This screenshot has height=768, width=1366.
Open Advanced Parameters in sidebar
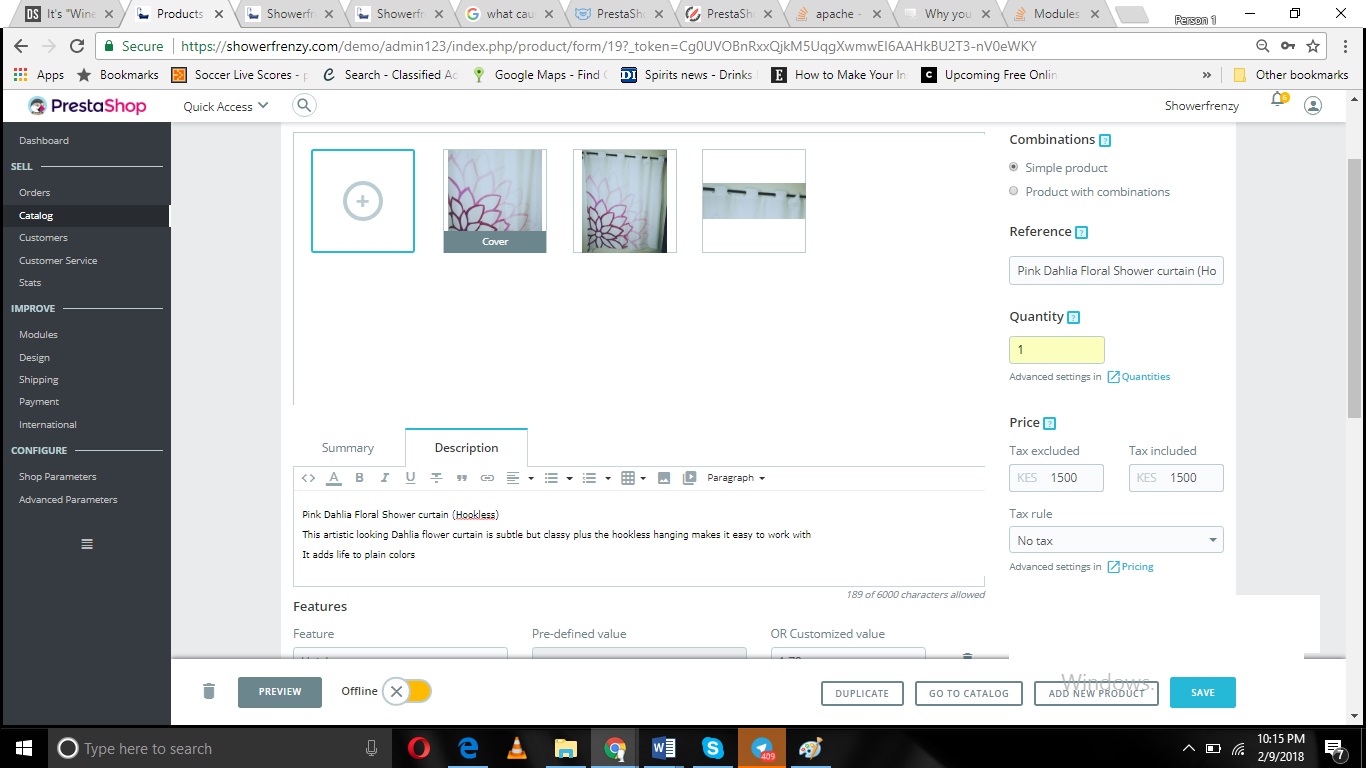tap(68, 499)
